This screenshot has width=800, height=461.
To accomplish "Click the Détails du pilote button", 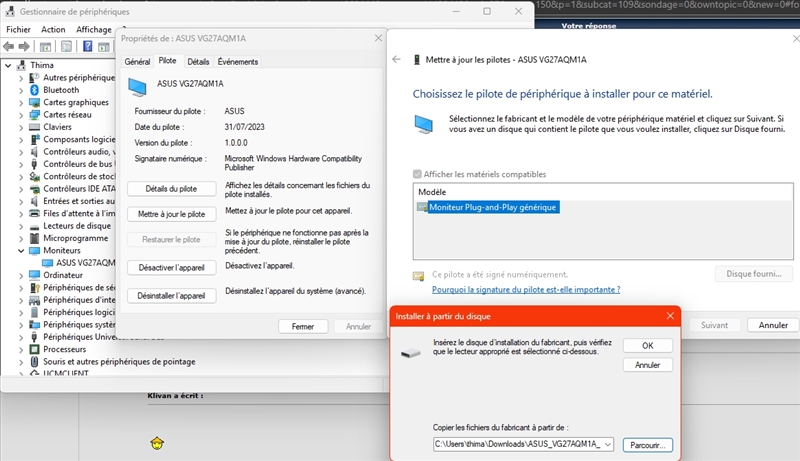I will pyautogui.click(x=171, y=189).
